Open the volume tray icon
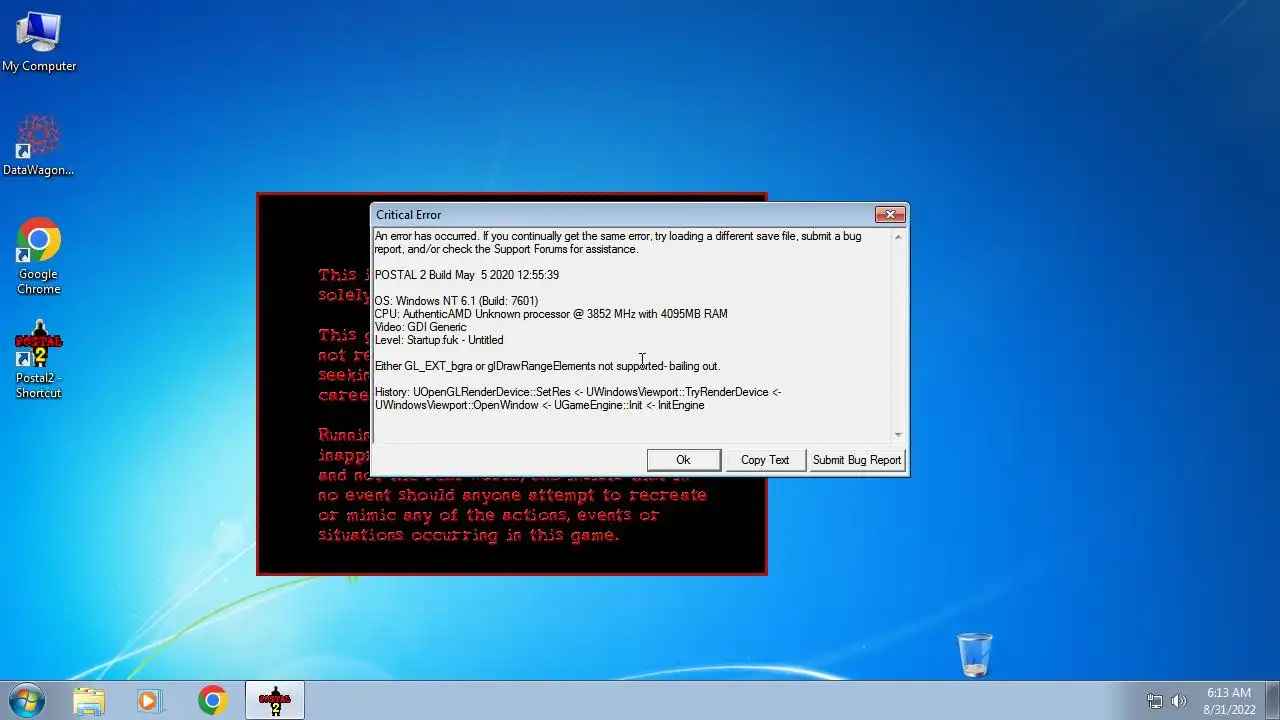 click(1179, 701)
